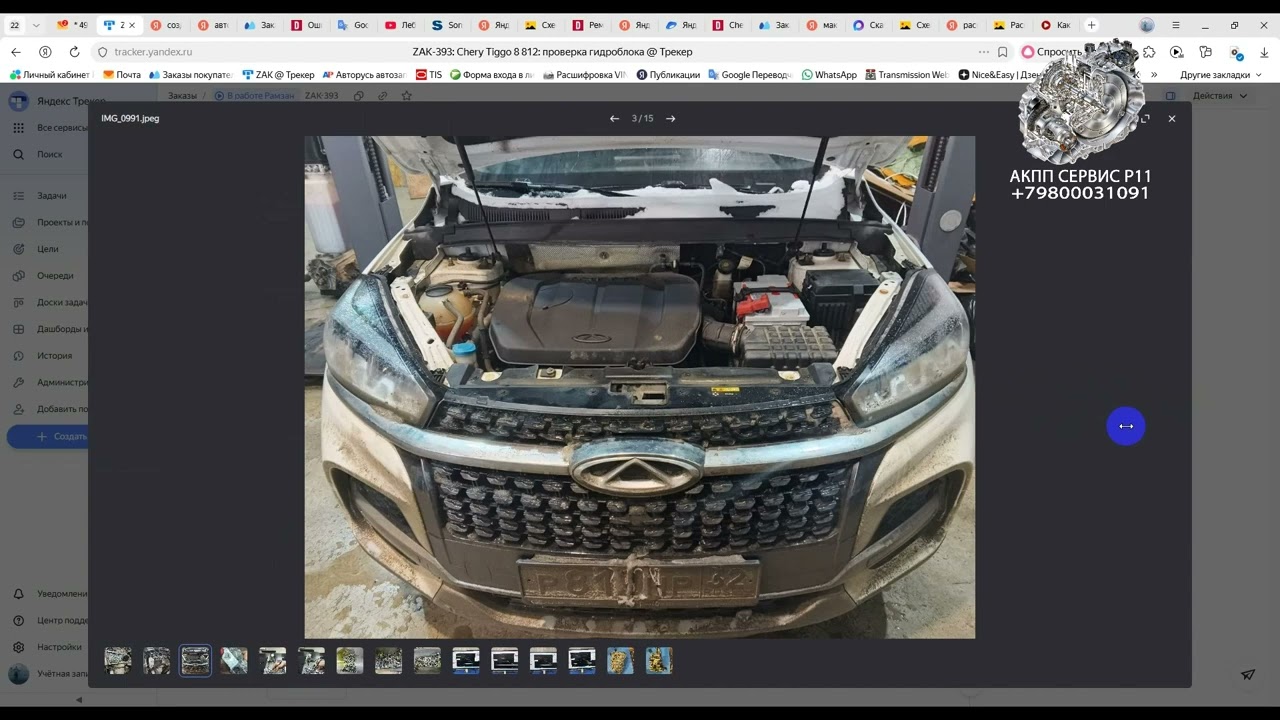Open the image viewer in fullscreen mode
The image size is (1280, 720).
coord(1145,118)
